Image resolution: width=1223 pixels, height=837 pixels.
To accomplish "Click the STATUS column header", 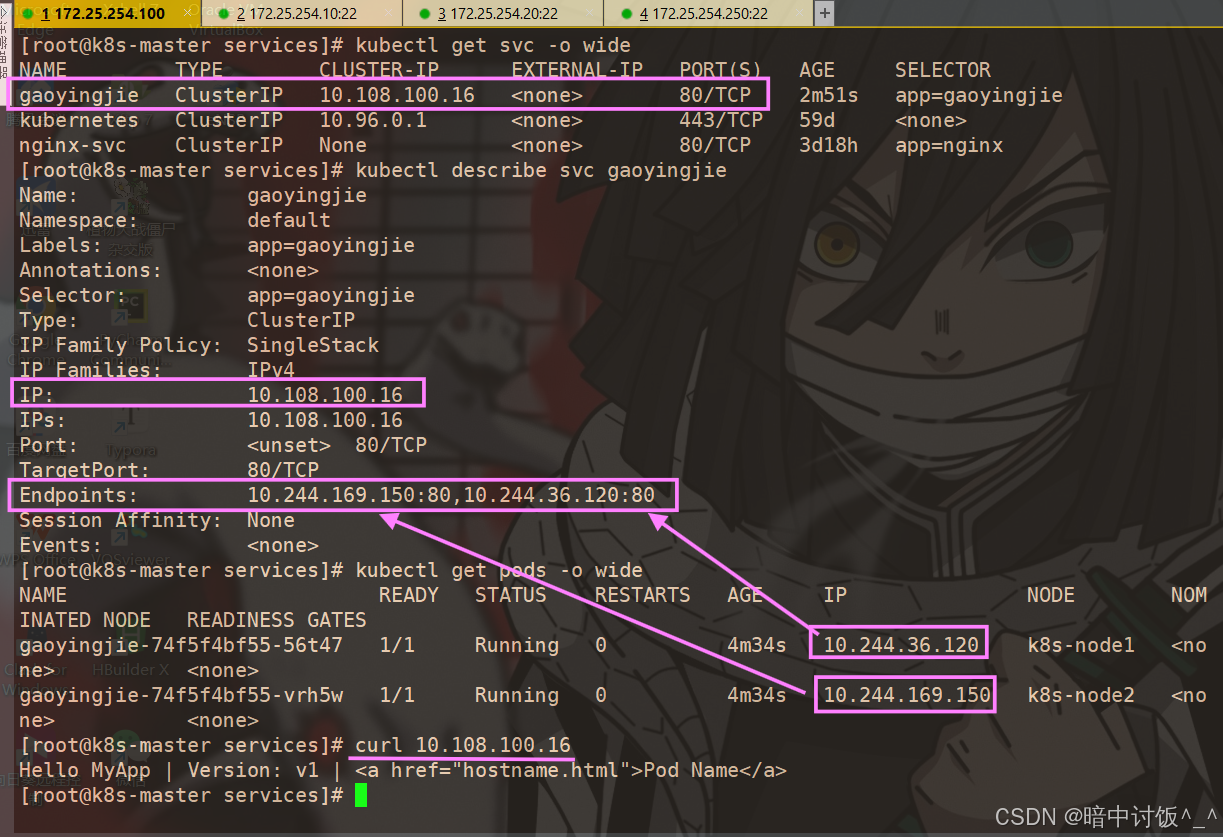I will pos(511,595).
